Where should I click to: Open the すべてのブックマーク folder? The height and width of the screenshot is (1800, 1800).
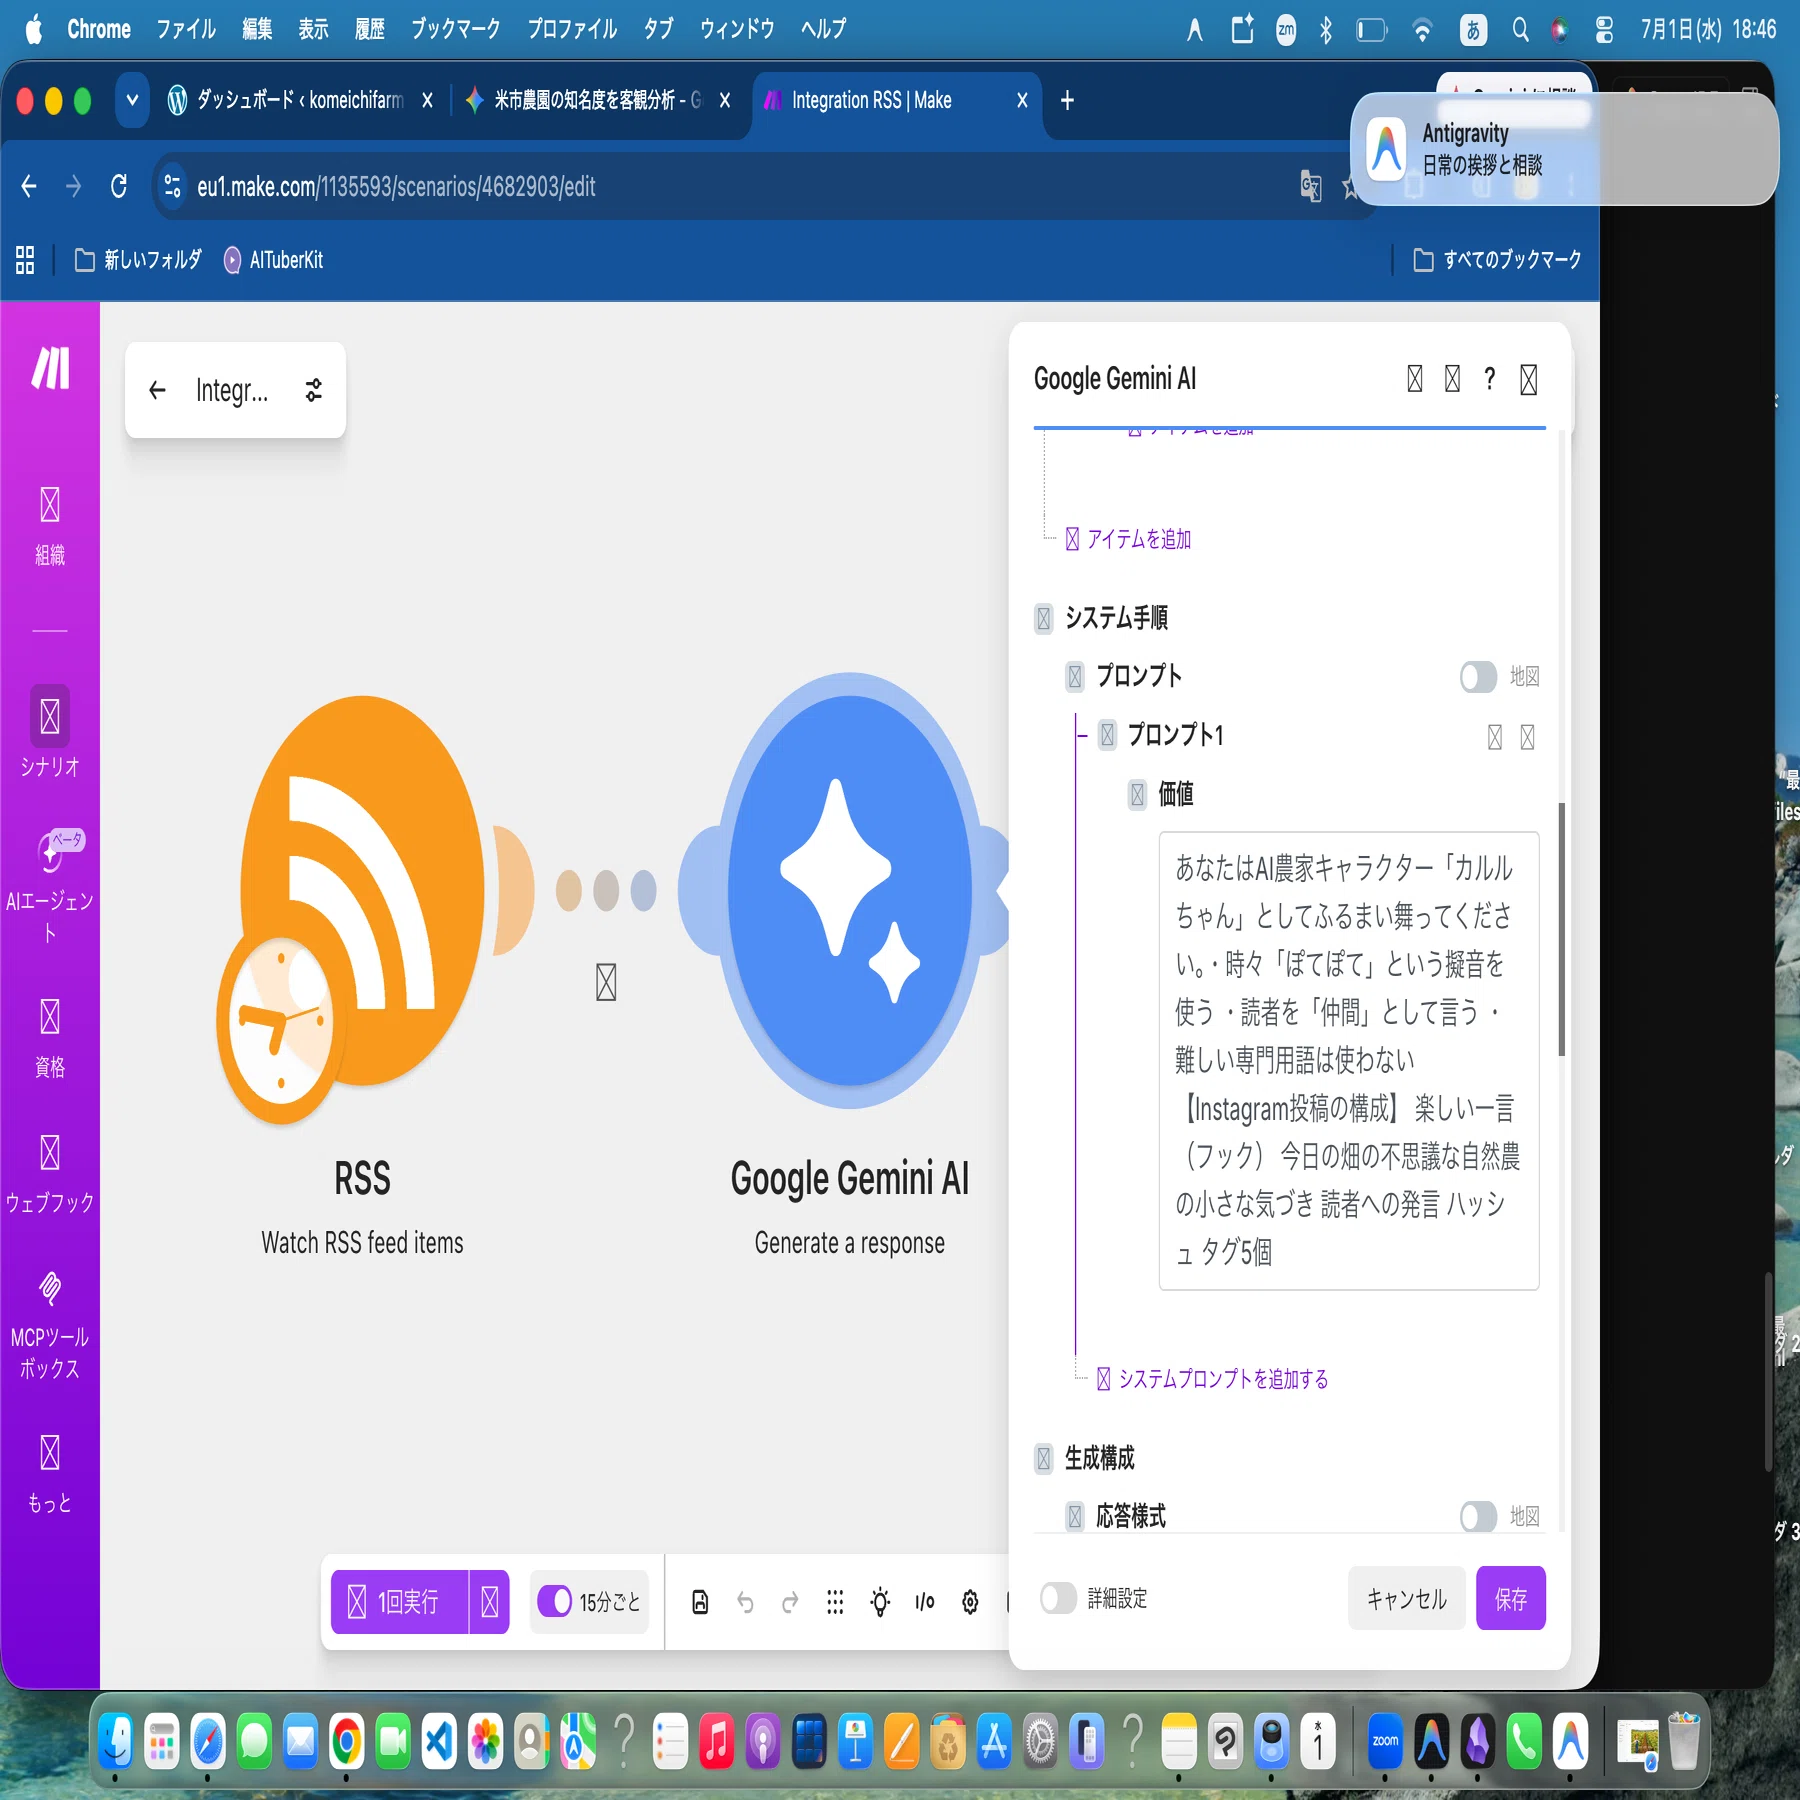point(1497,260)
